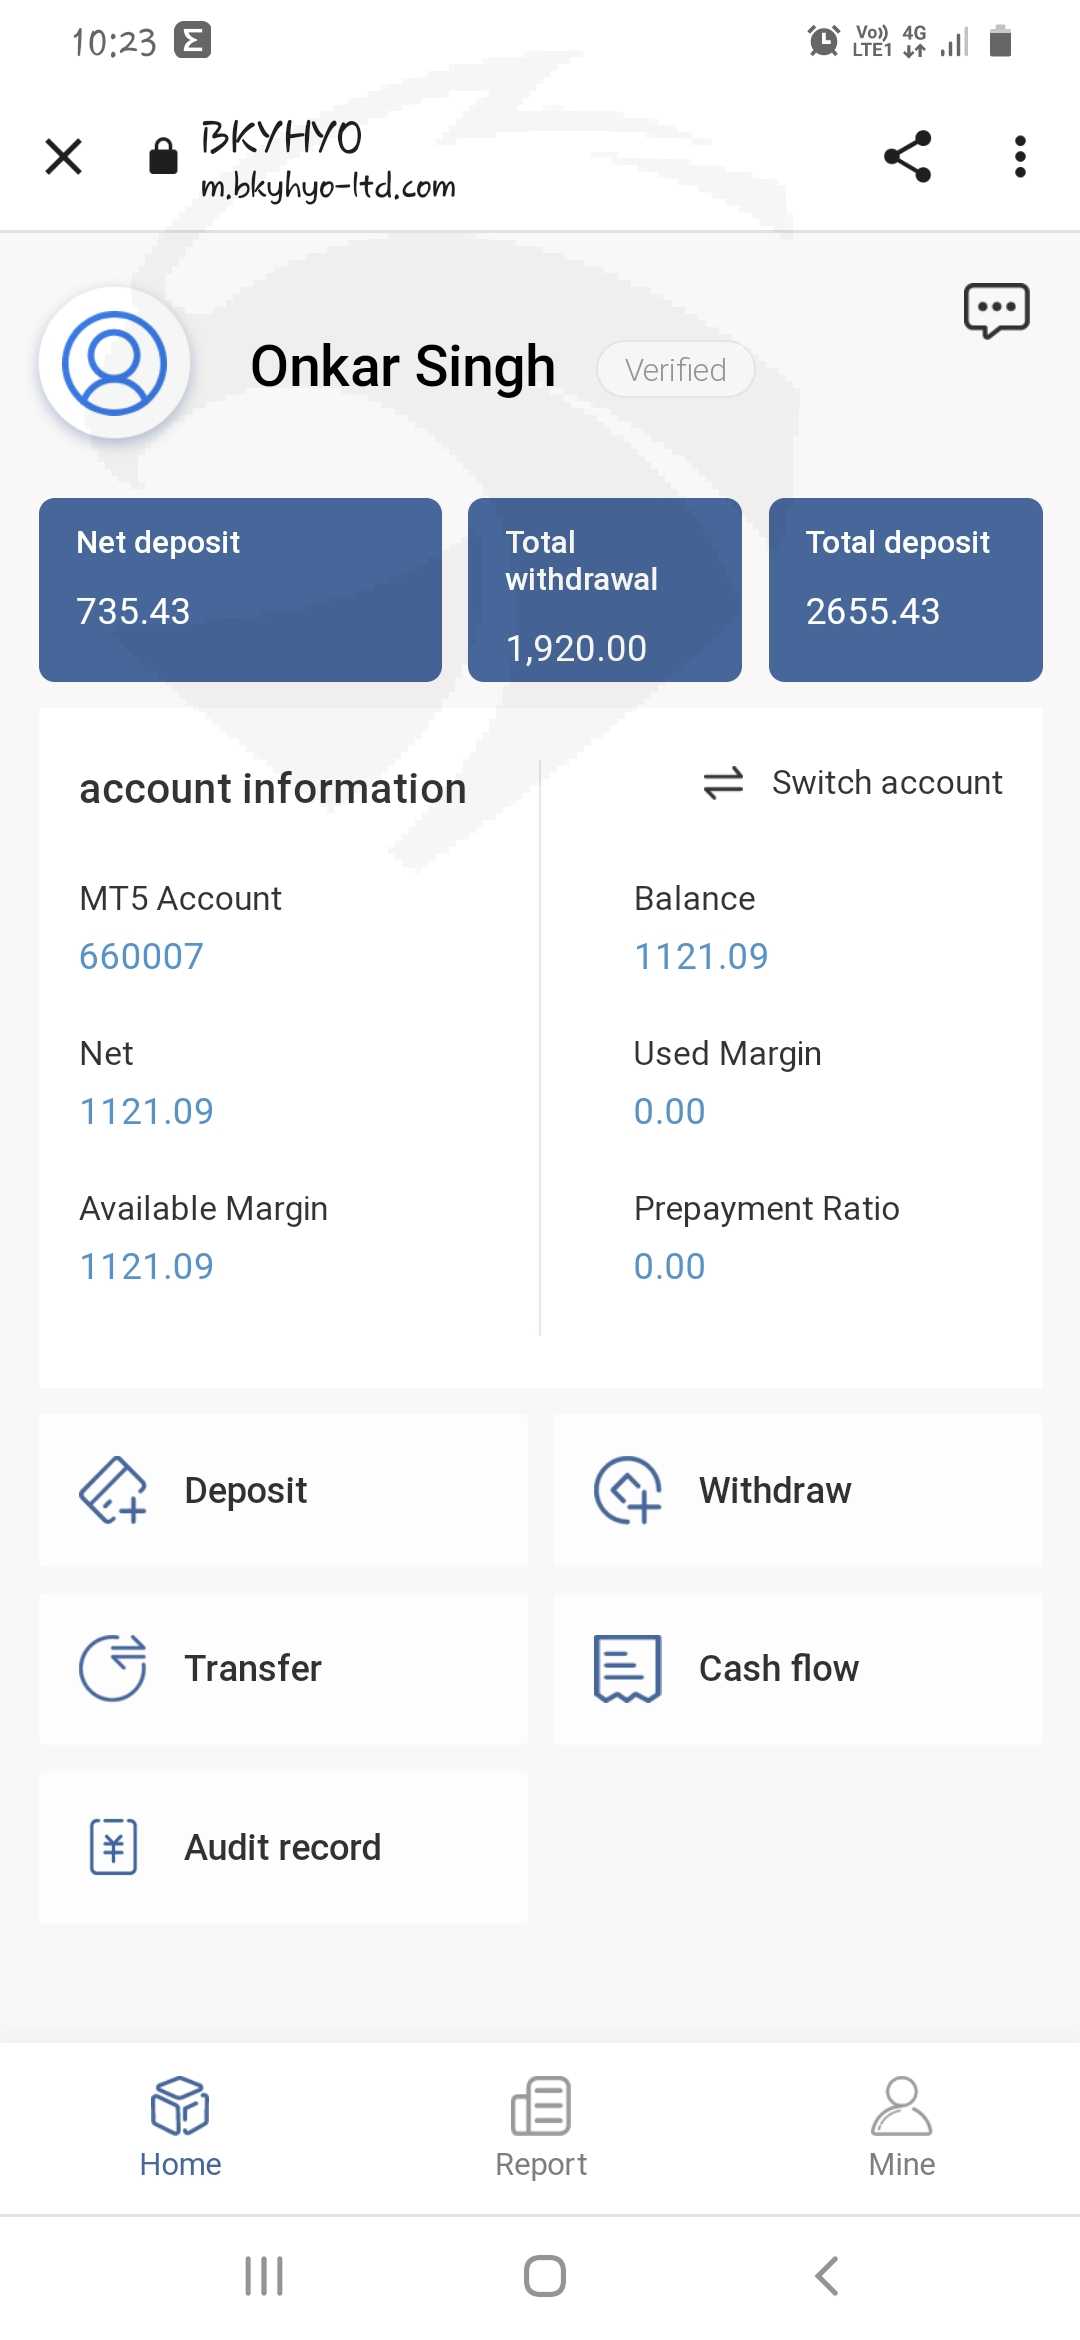
Task: Open the Audit record icon
Action: point(113,1846)
